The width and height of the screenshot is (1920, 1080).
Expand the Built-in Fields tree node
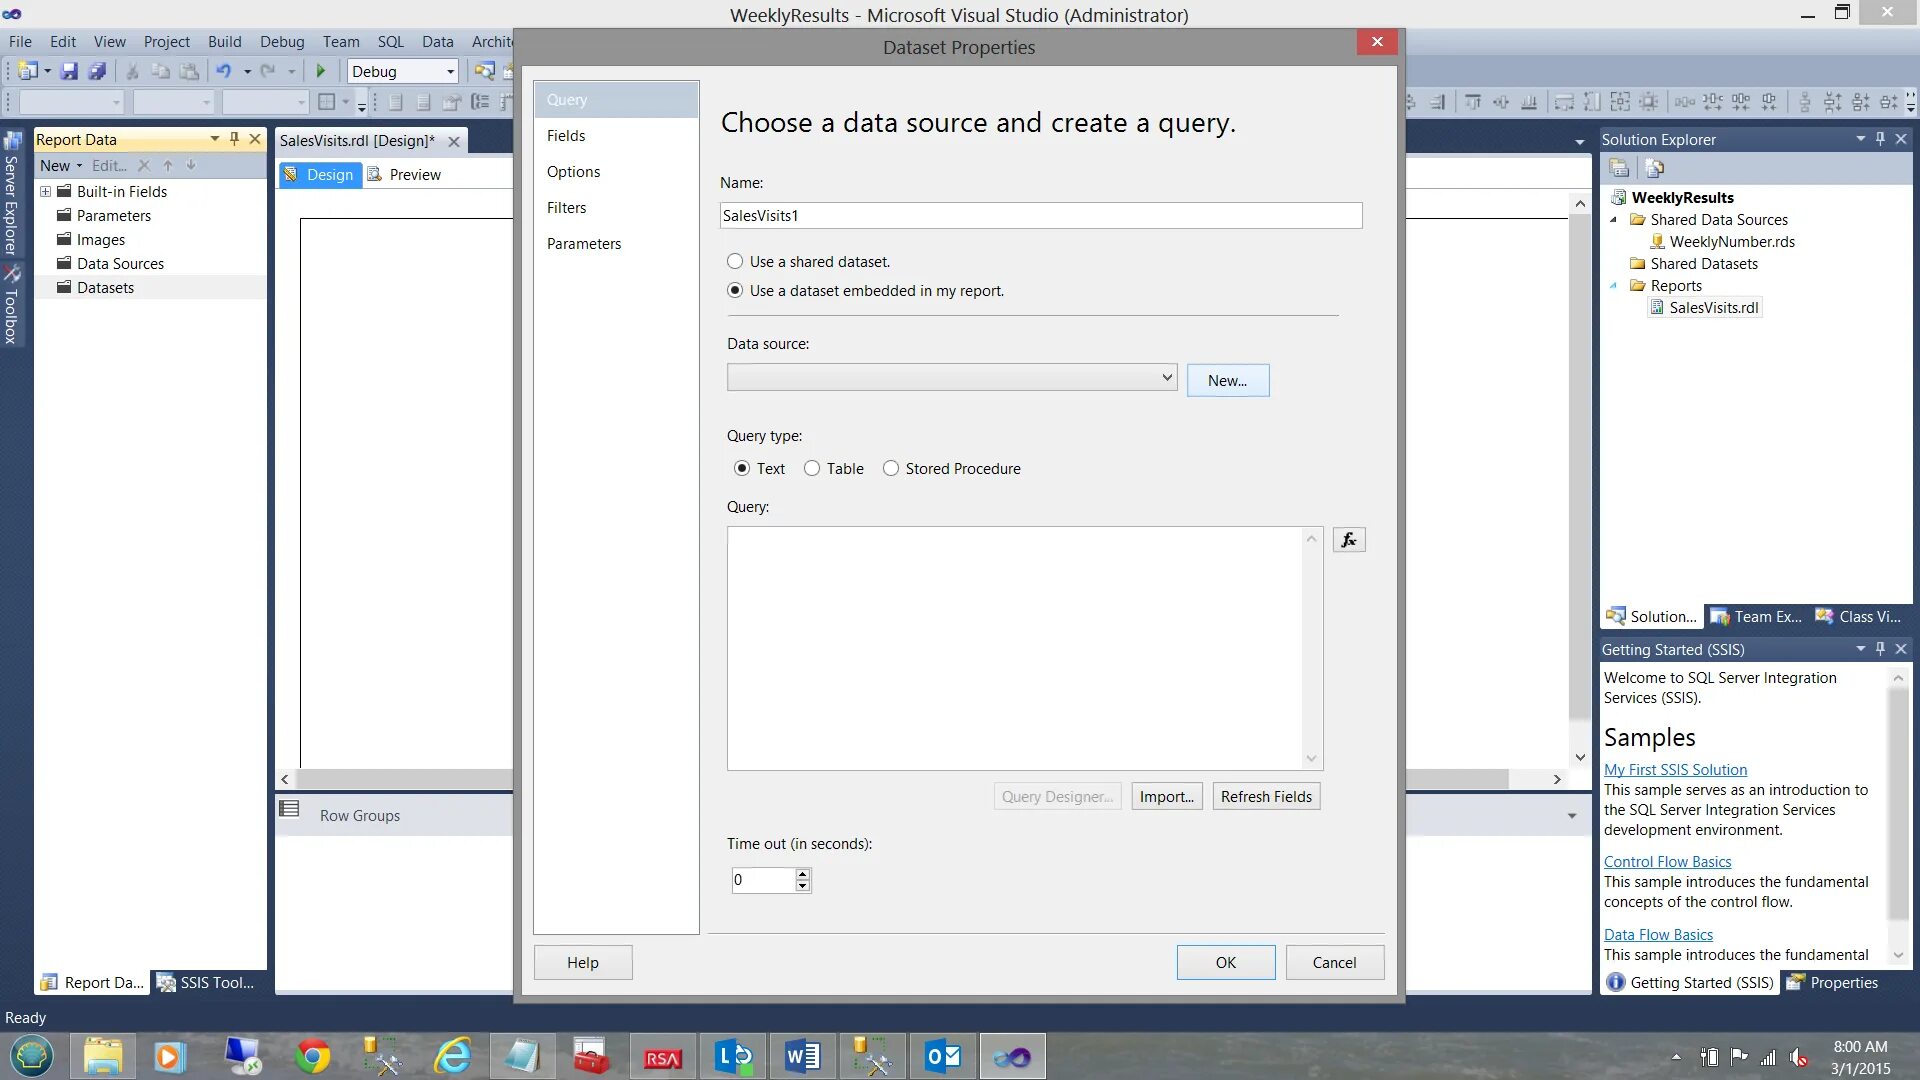click(45, 192)
